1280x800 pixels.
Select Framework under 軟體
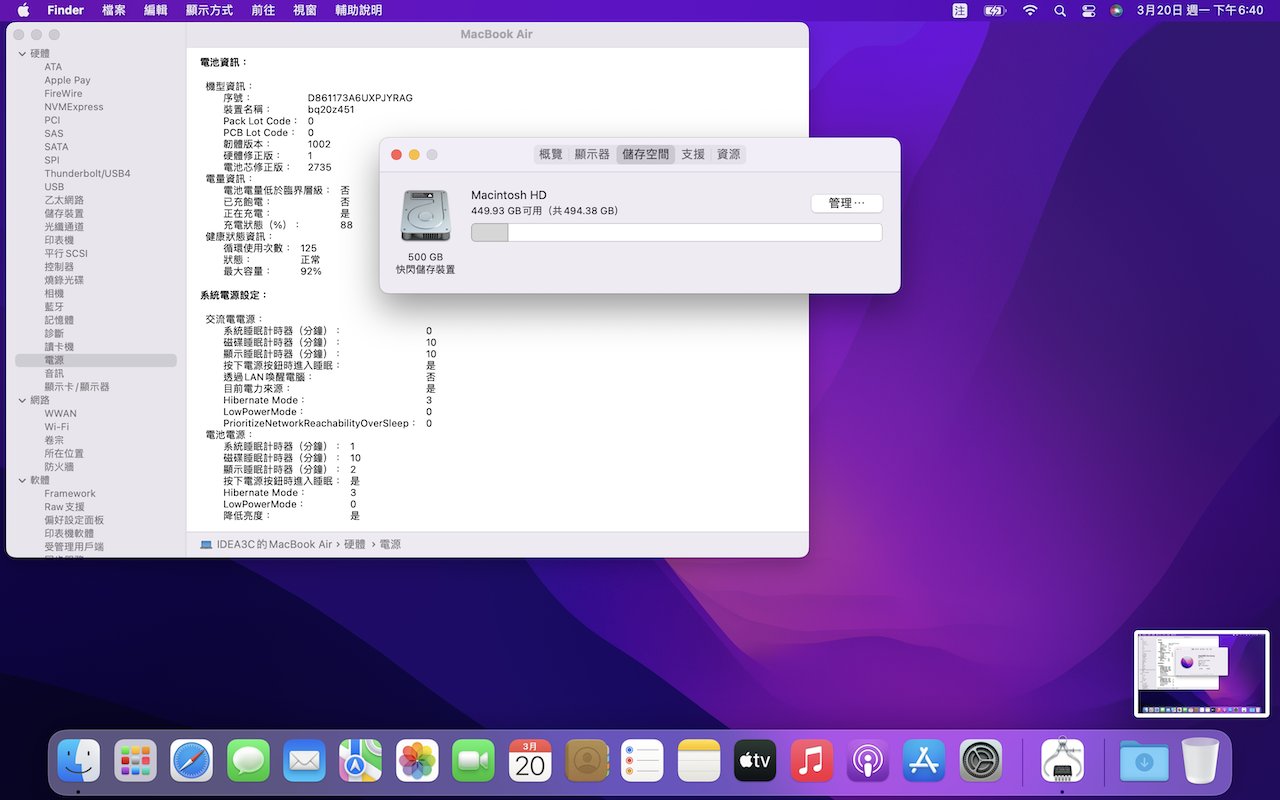(70, 494)
